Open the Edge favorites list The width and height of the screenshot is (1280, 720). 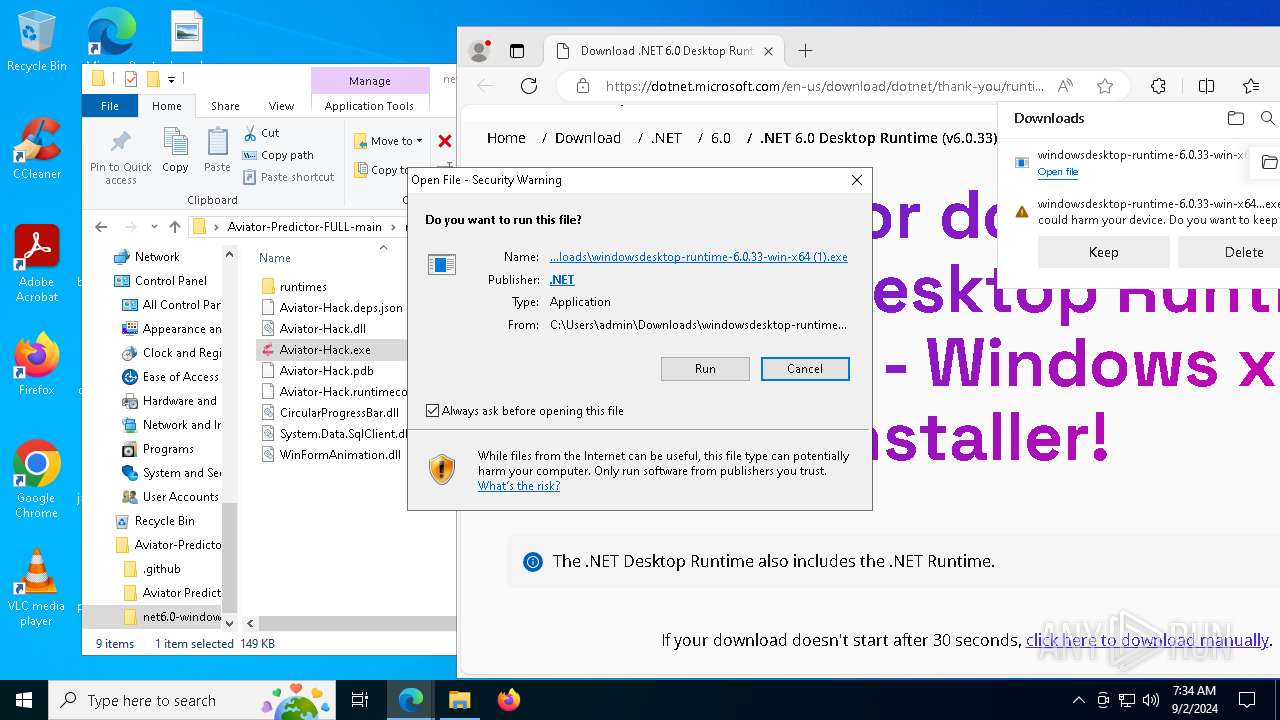1251,86
